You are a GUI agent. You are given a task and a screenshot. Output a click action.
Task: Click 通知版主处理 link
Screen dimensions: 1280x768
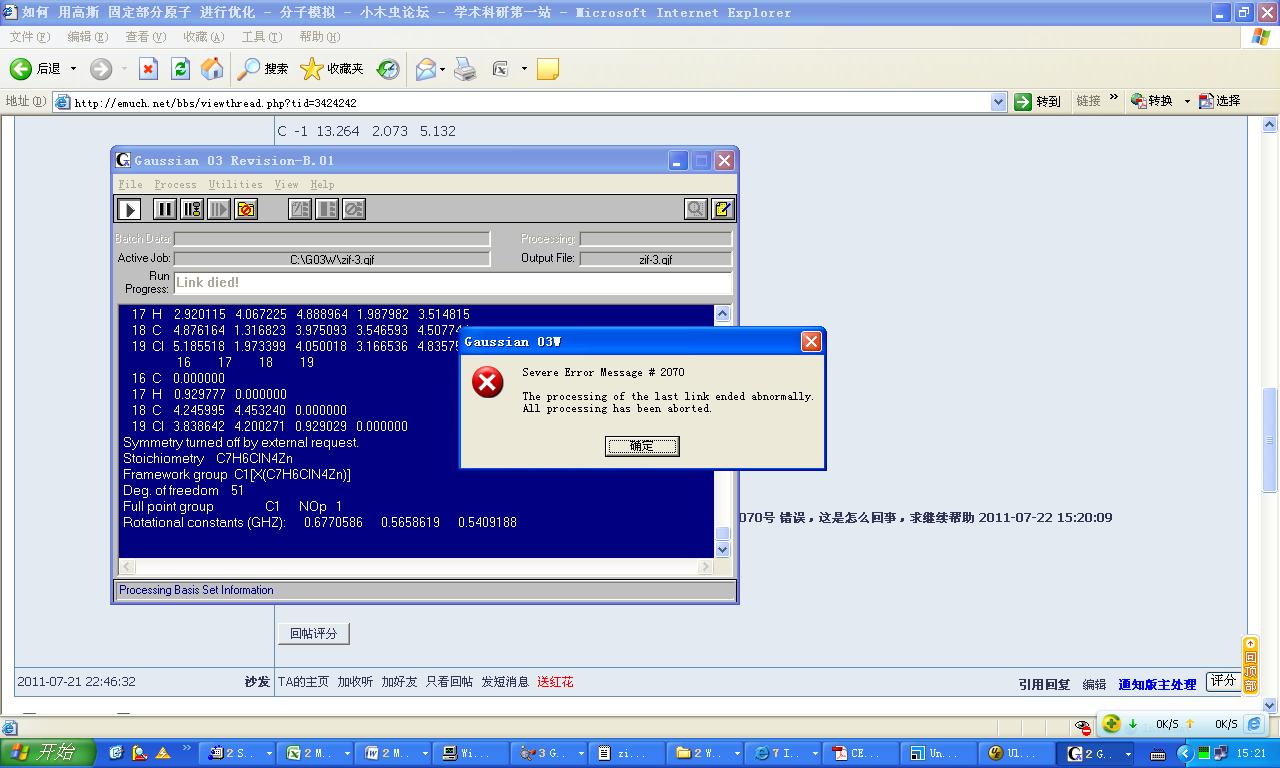pos(1157,685)
